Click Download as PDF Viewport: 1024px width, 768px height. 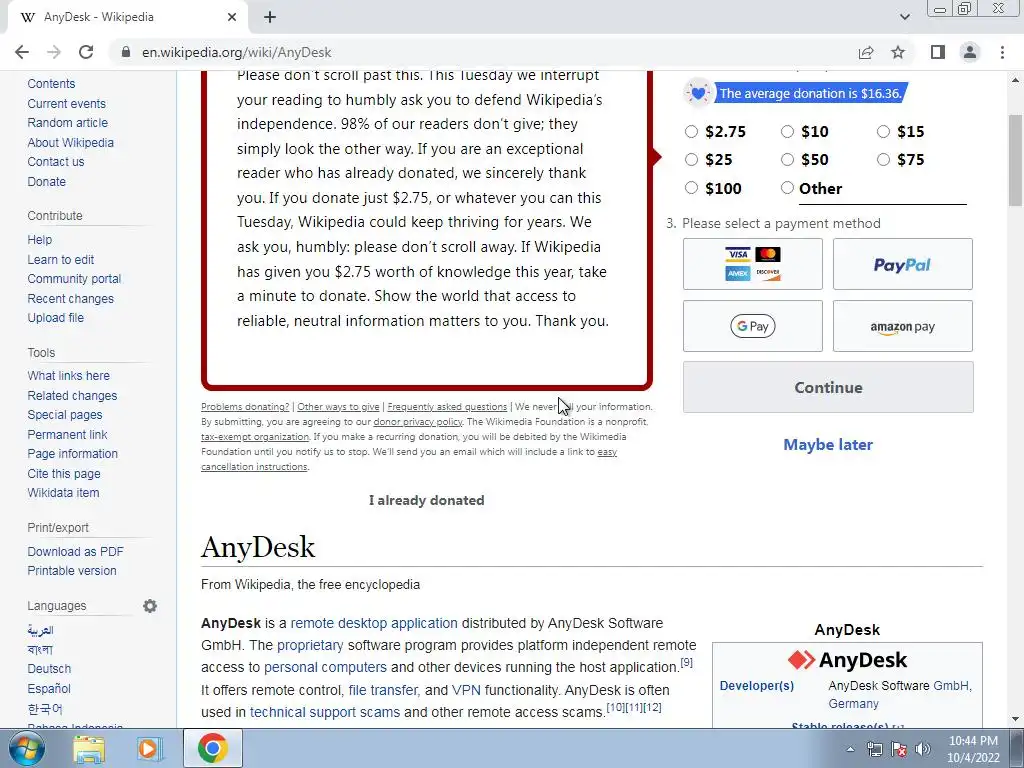click(75, 551)
